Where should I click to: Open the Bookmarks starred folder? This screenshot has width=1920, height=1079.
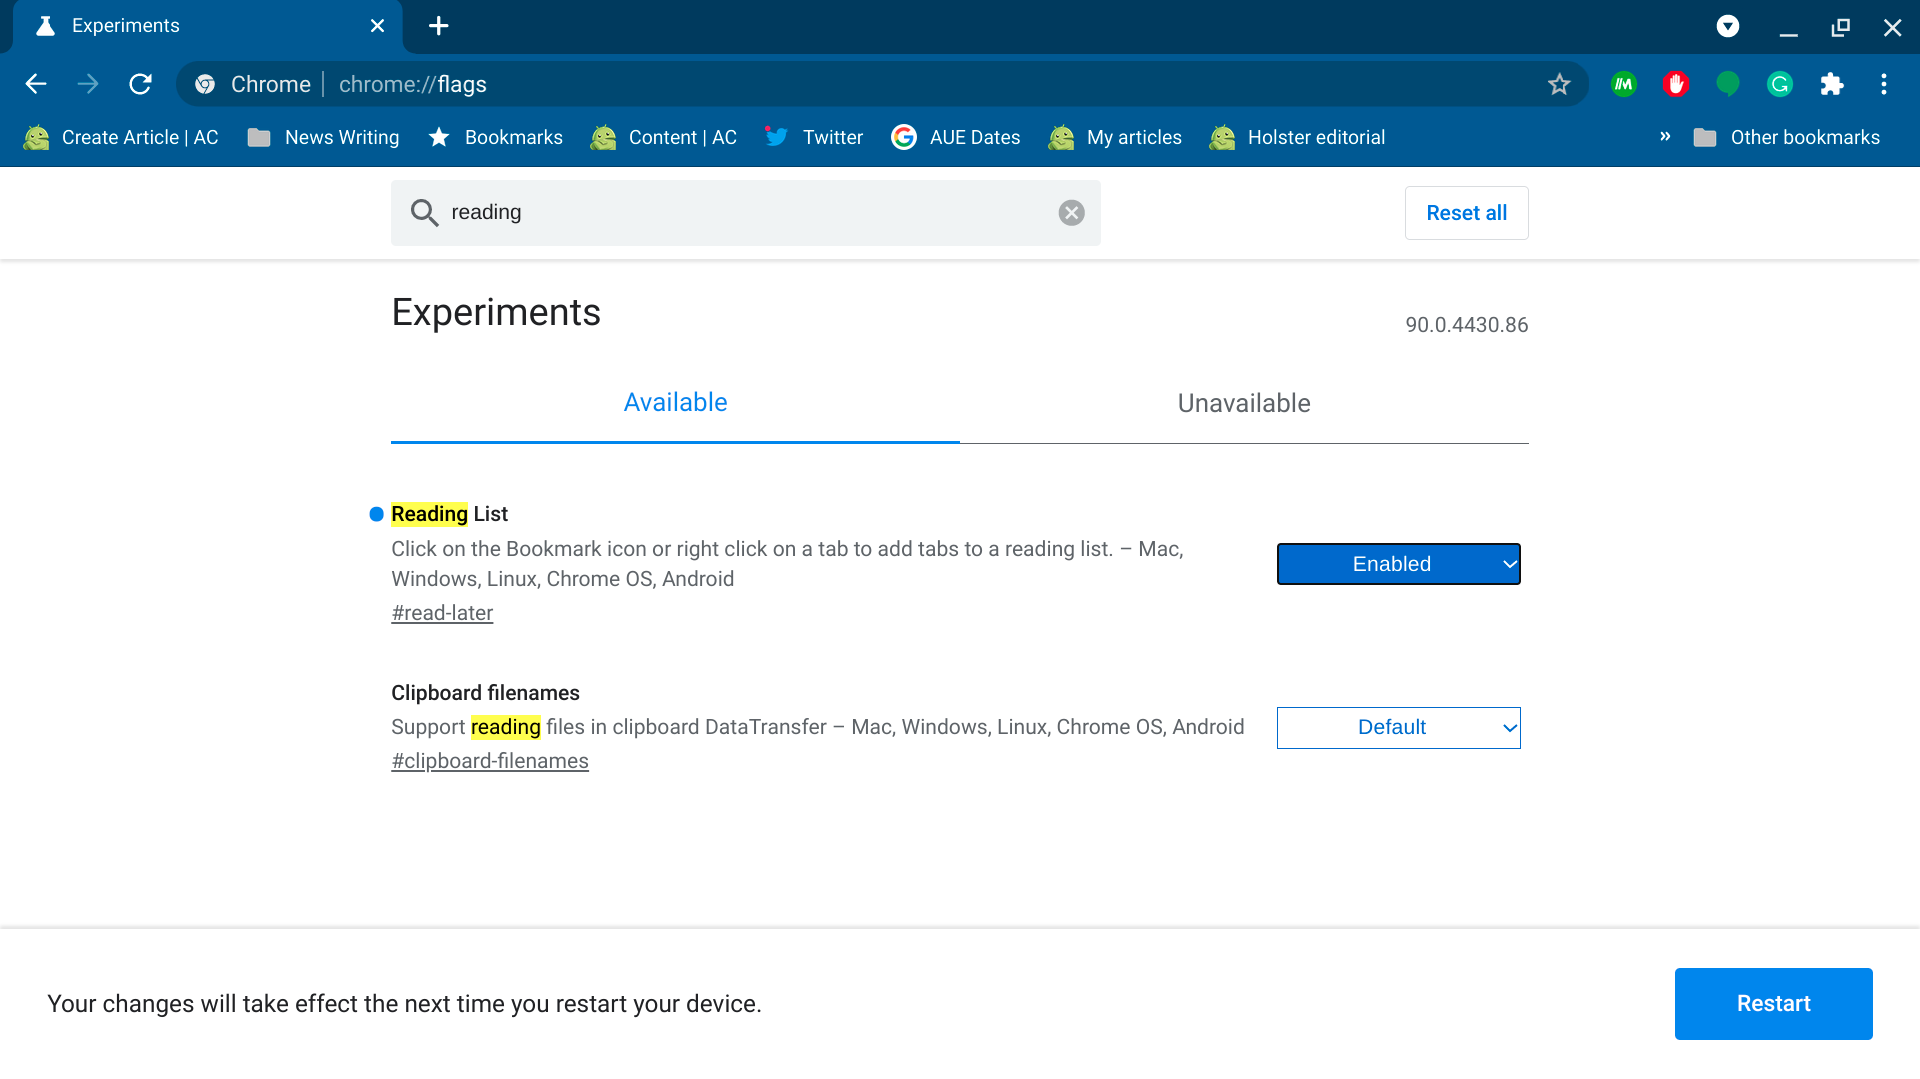[x=495, y=138]
